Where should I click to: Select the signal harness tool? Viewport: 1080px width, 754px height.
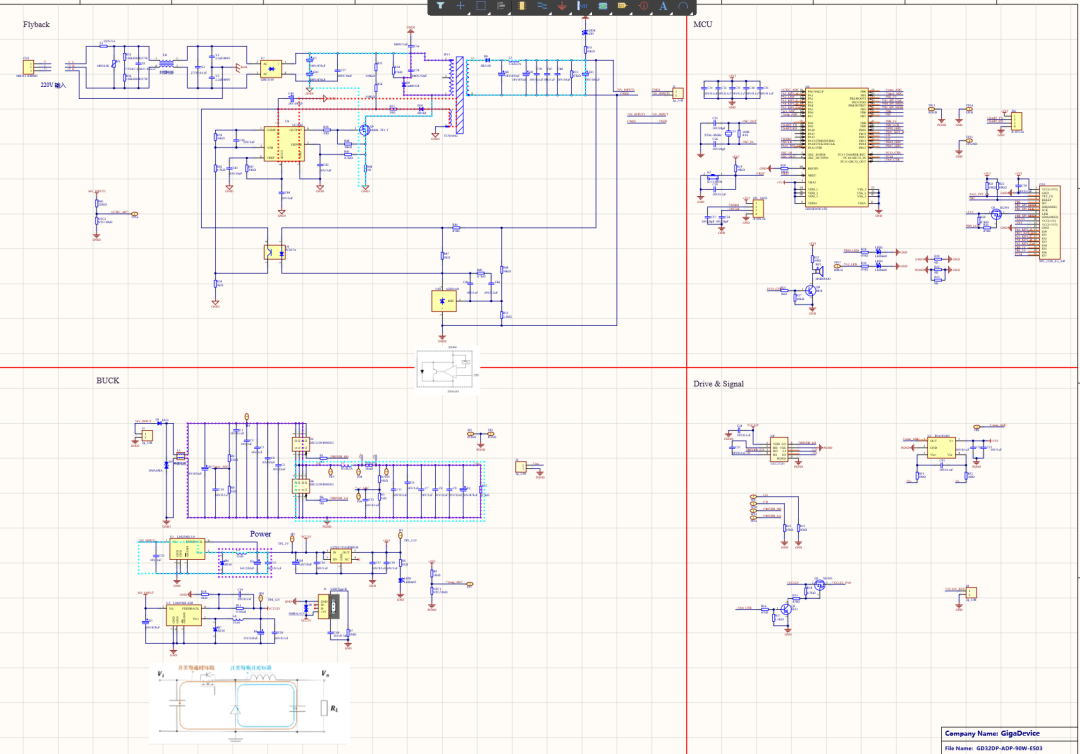[x=583, y=6]
